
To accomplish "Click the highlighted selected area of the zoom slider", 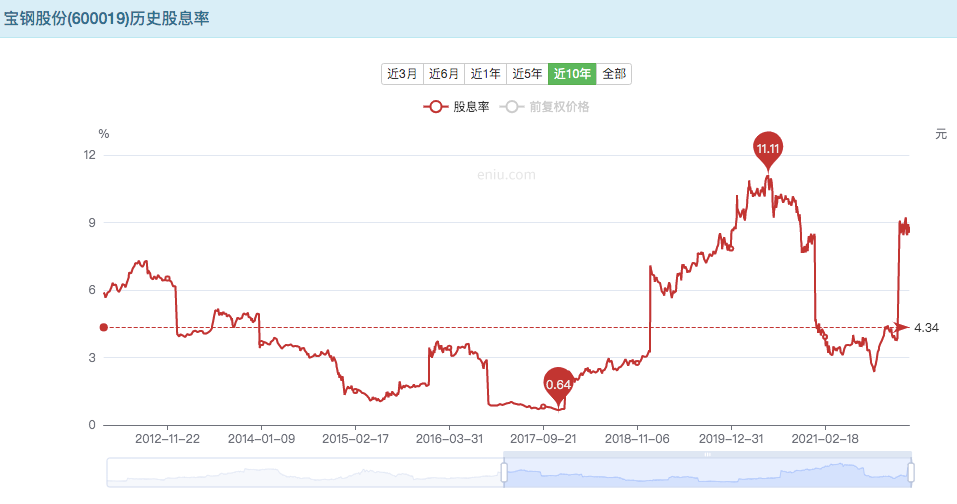I will click(x=707, y=472).
